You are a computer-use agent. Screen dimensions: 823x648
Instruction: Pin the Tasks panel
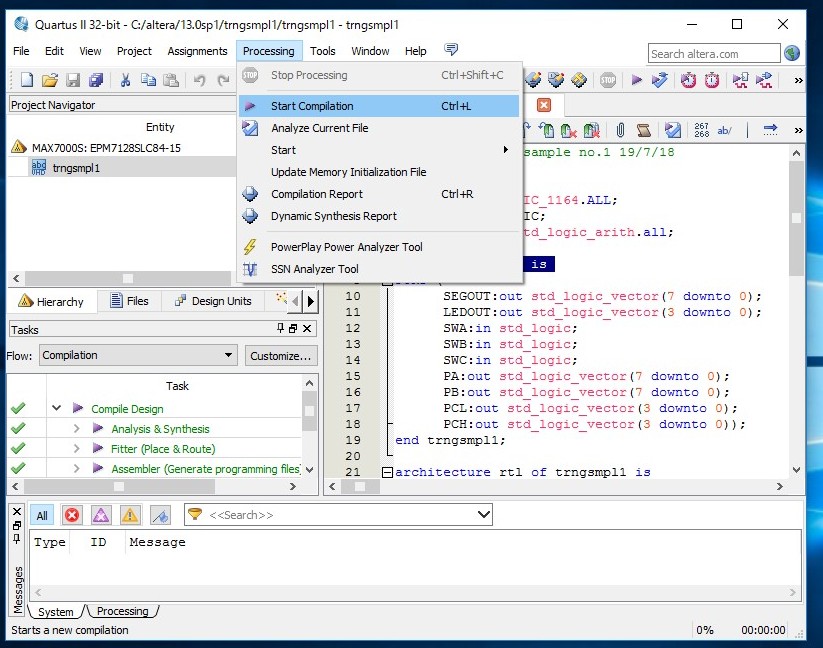coord(280,328)
